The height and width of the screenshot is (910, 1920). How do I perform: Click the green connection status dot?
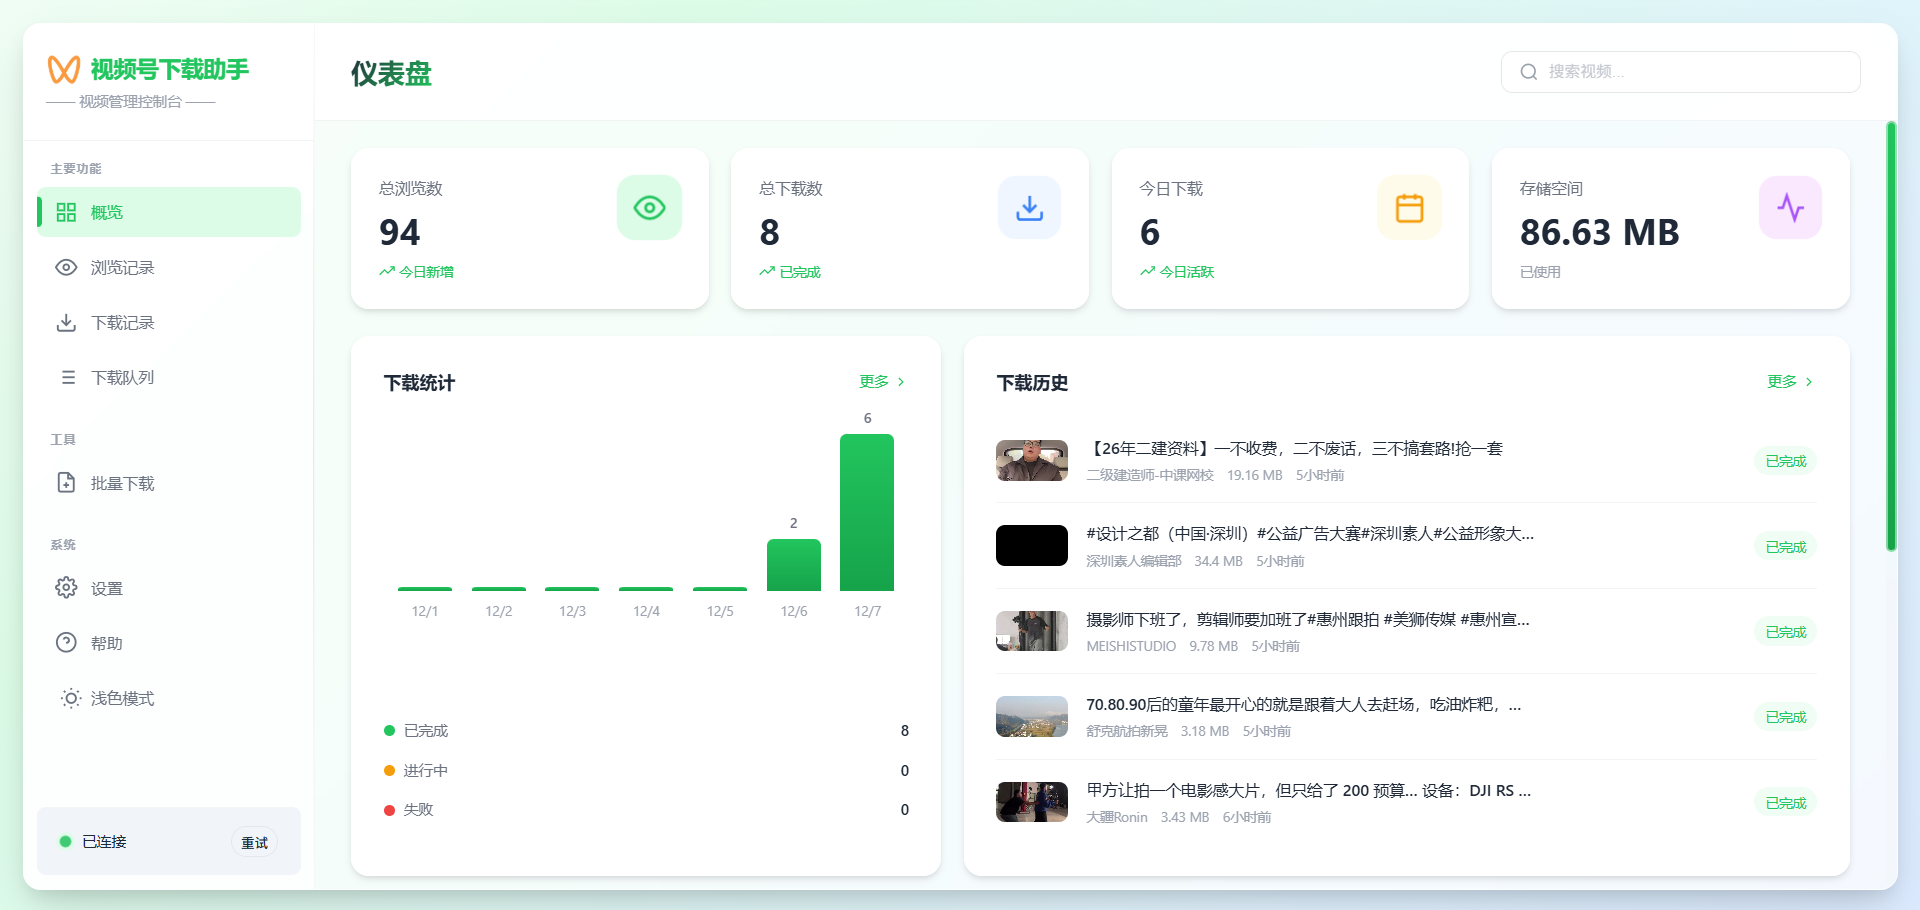point(65,841)
